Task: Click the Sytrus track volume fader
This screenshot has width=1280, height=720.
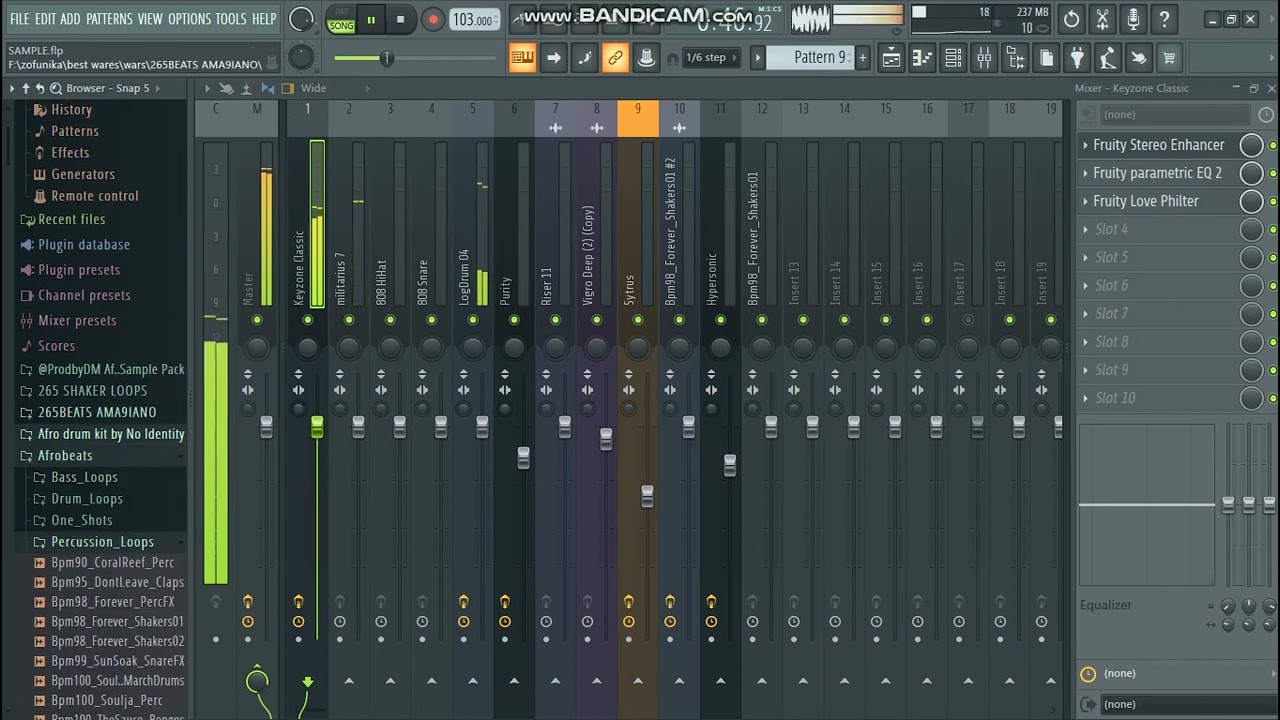Action: click(x=647, y=496)
